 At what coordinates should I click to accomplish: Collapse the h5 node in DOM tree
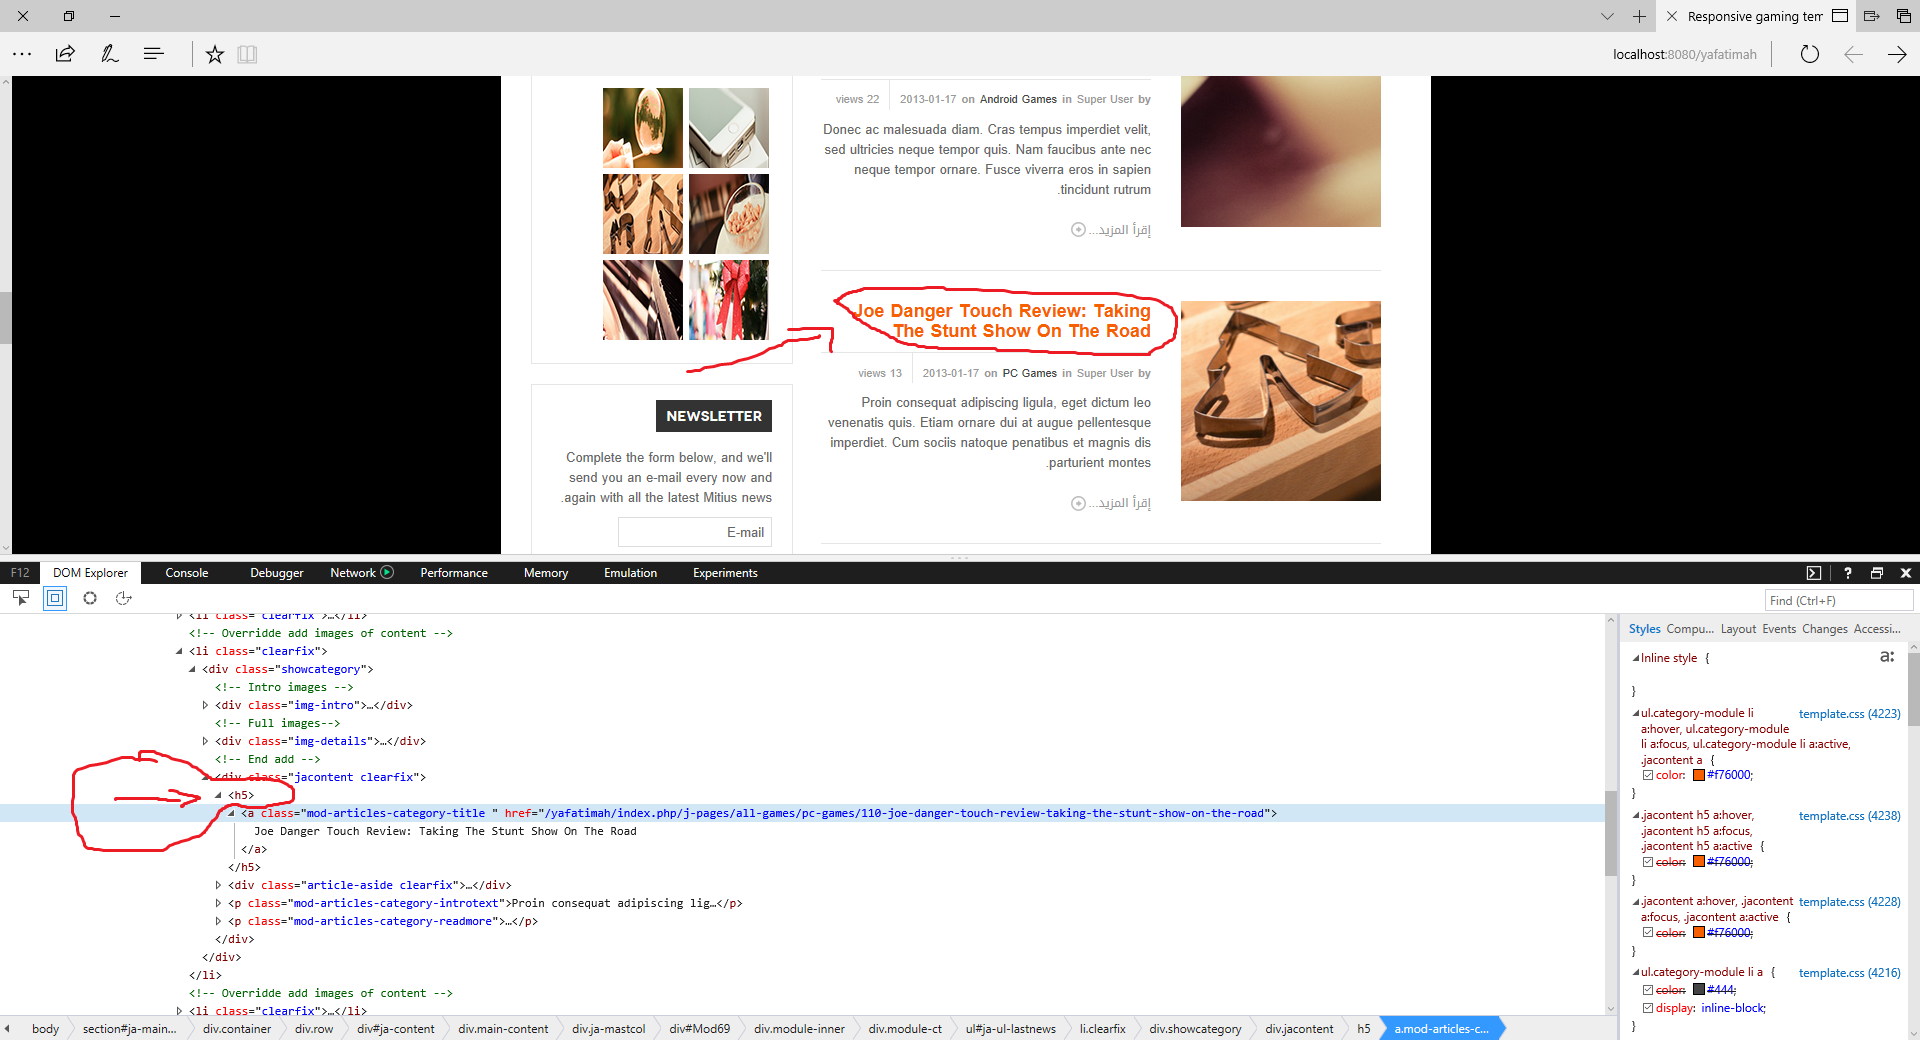[x=218, y=795]
